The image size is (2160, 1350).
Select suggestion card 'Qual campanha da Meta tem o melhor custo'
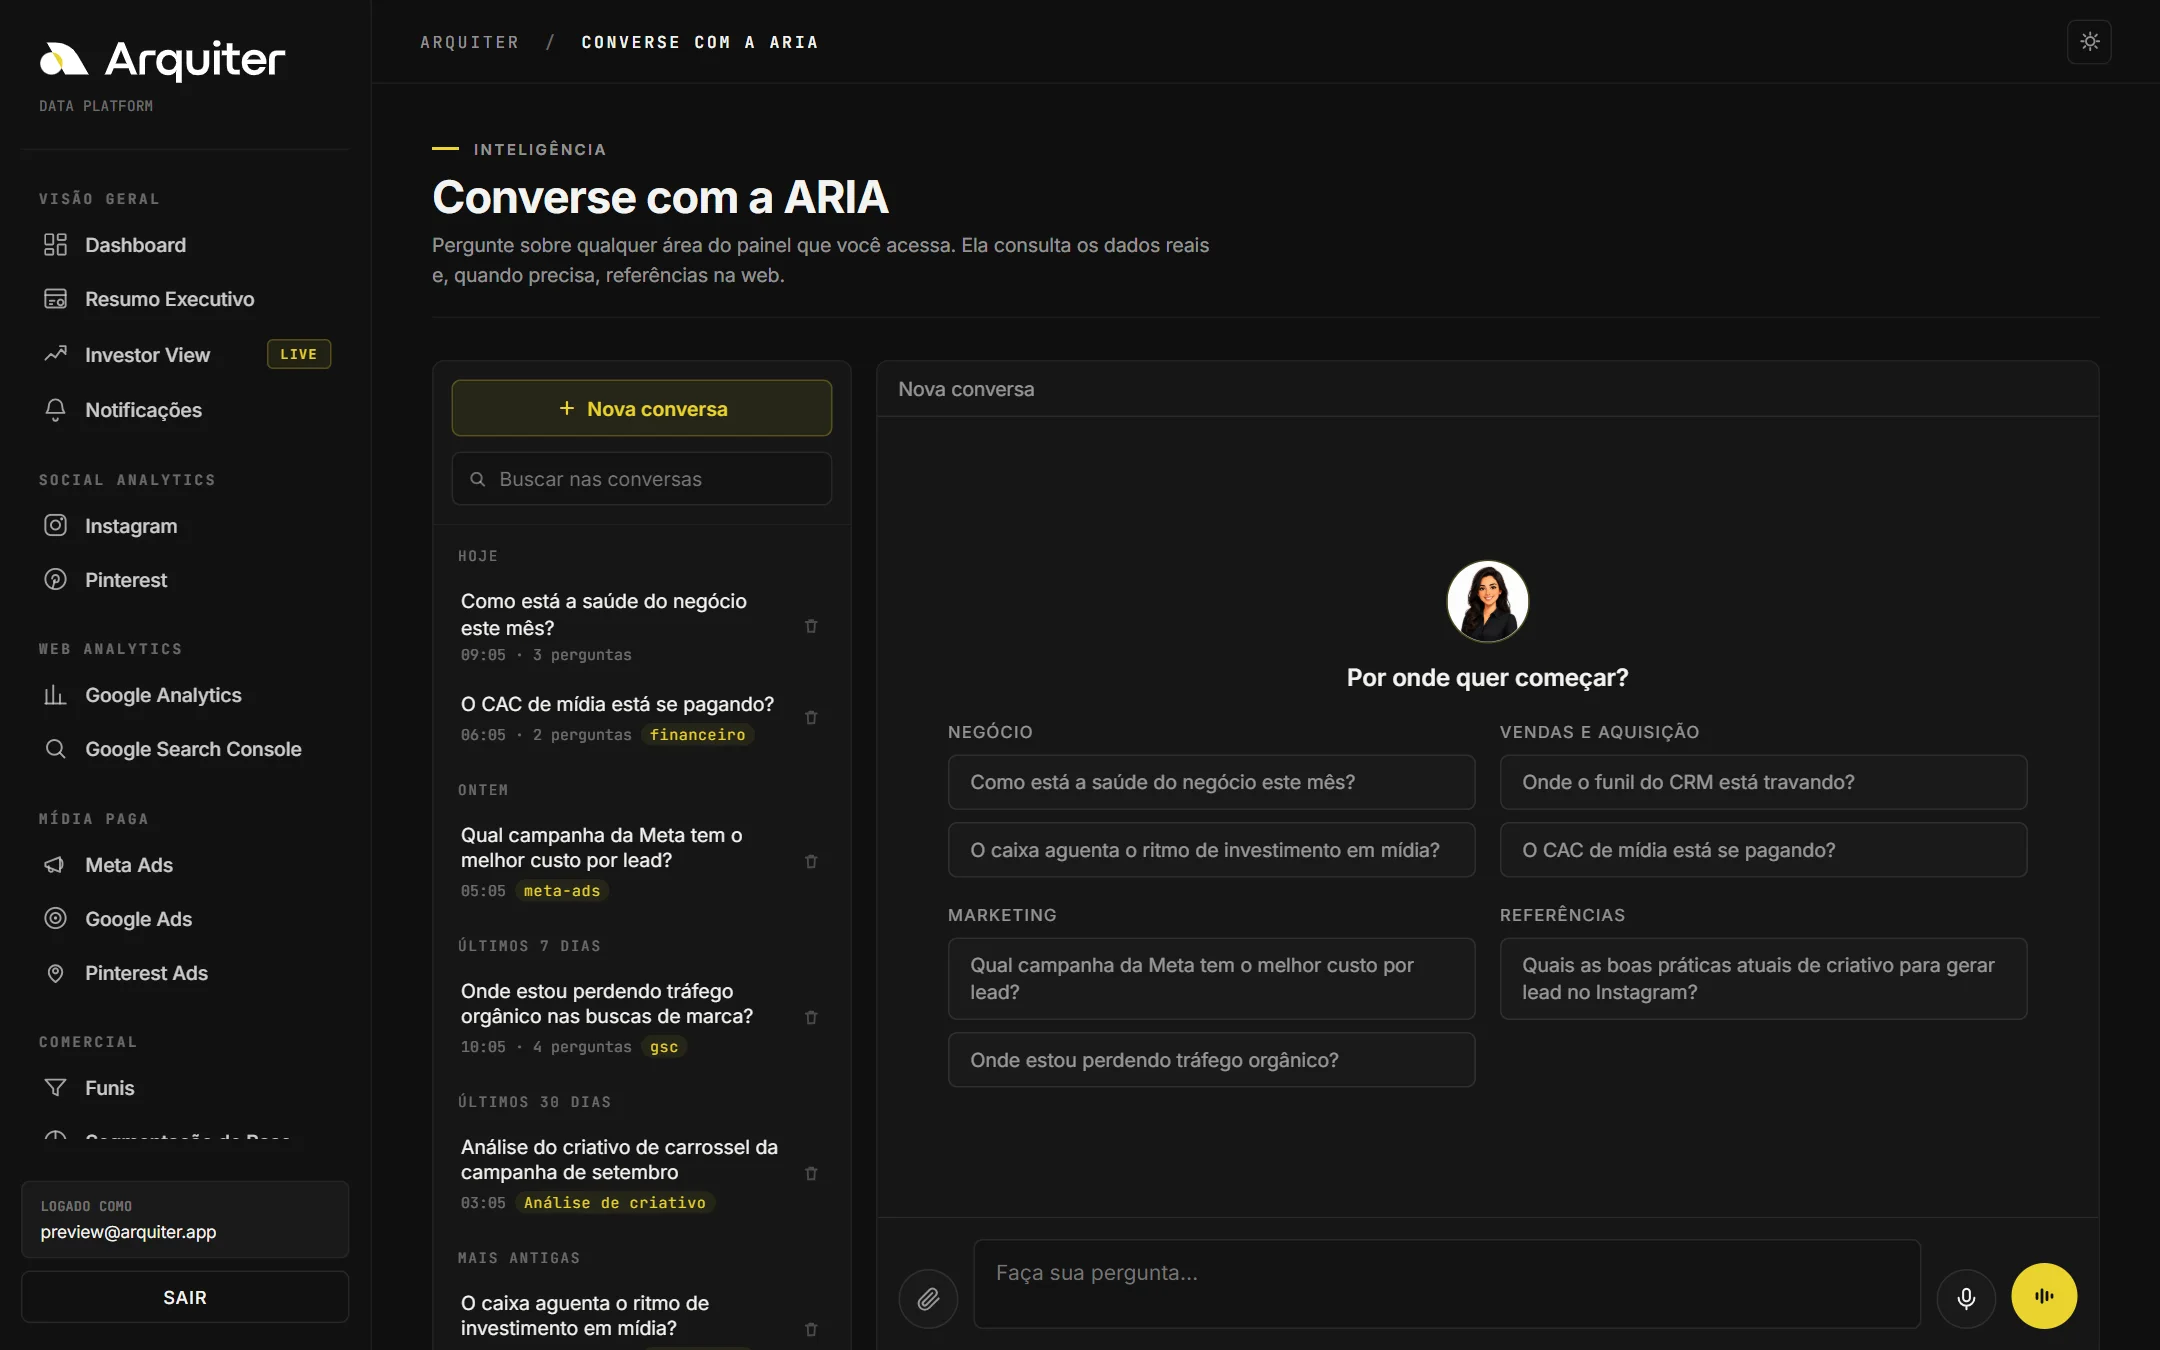1211,979
